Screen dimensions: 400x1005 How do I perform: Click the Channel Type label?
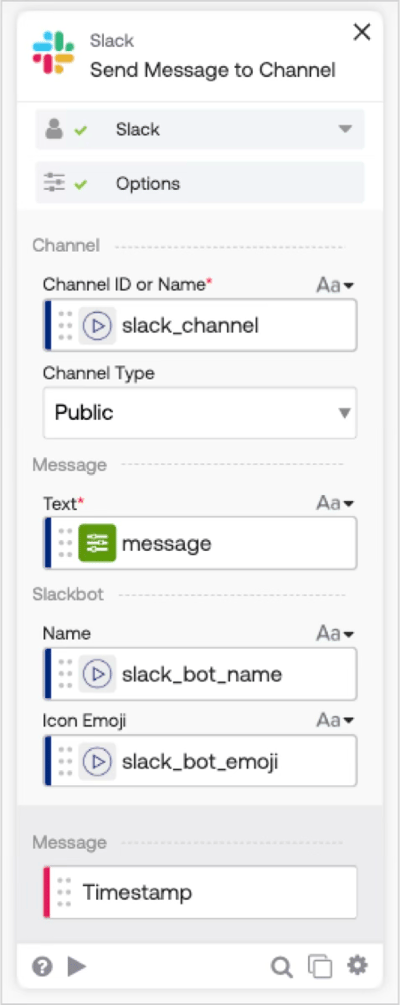point(99,373)
